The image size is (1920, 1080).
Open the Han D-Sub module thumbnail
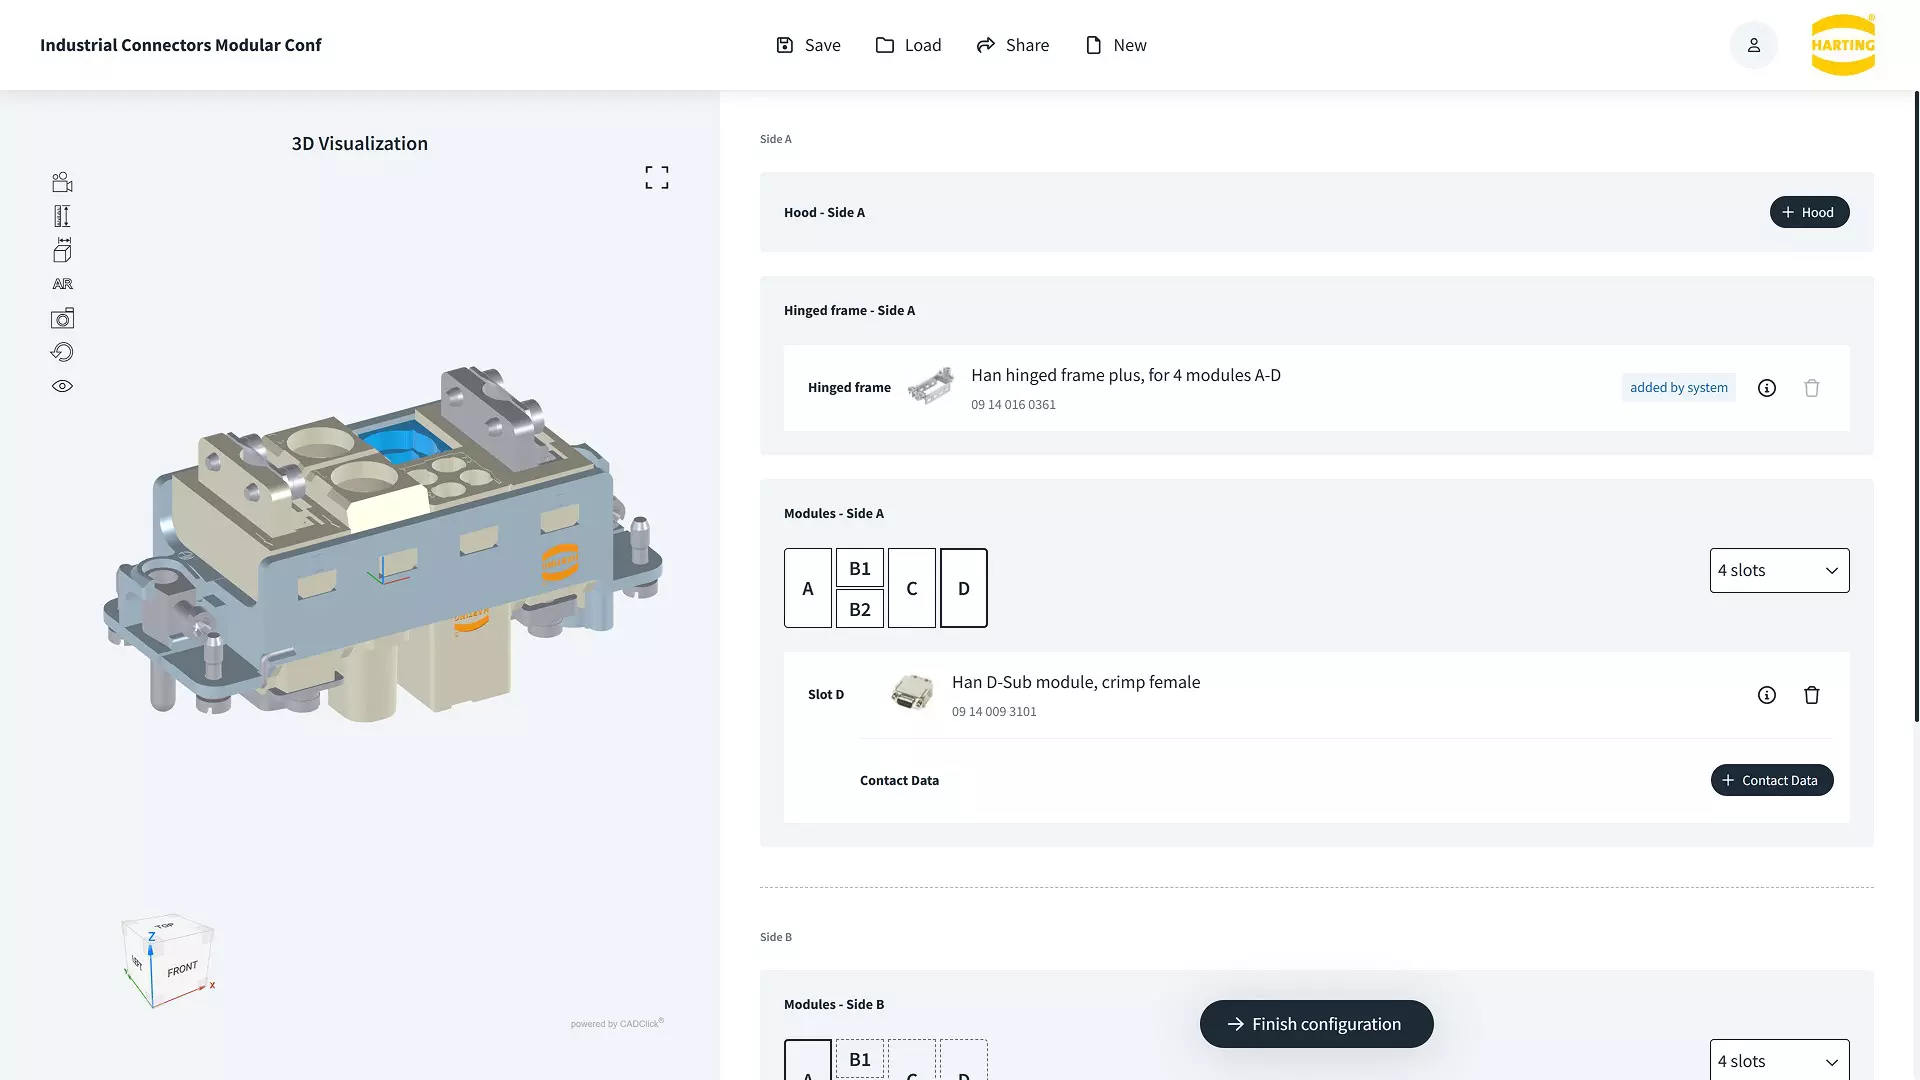(912, 693)
